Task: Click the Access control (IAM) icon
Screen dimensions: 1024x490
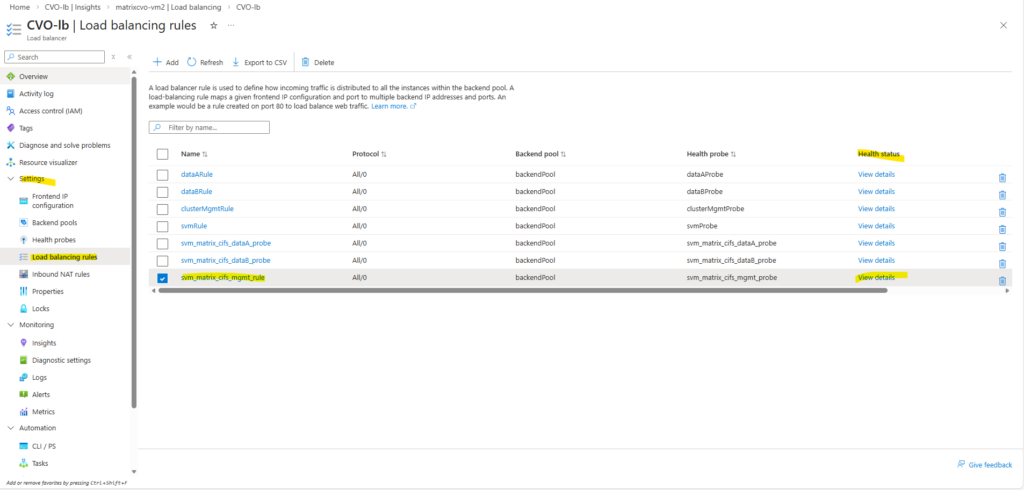Action: pyautogui.click(x=10, y=111)
